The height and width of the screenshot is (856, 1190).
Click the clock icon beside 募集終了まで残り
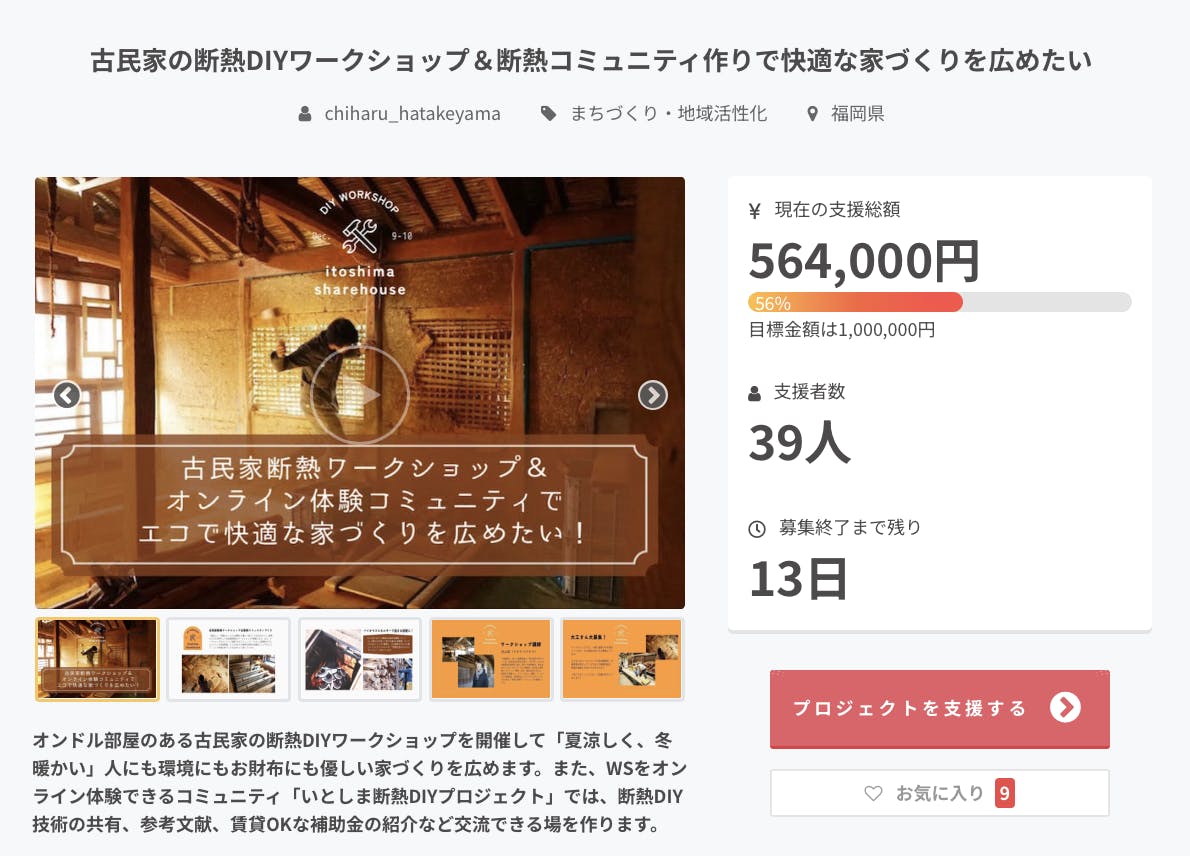(x=757, y=529)
